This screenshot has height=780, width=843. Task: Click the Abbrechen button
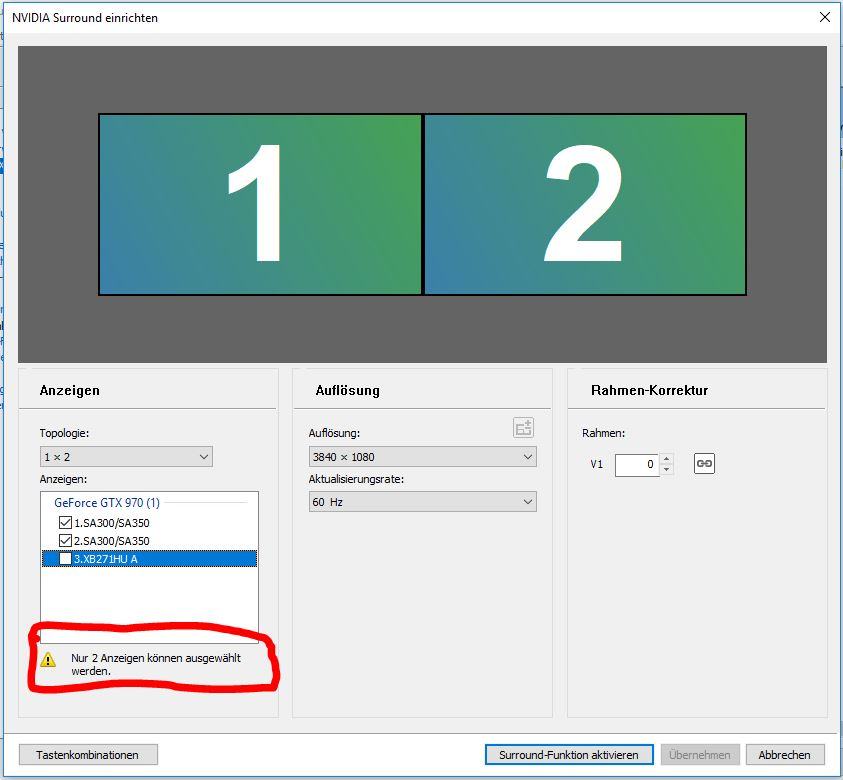pos(785,755)
